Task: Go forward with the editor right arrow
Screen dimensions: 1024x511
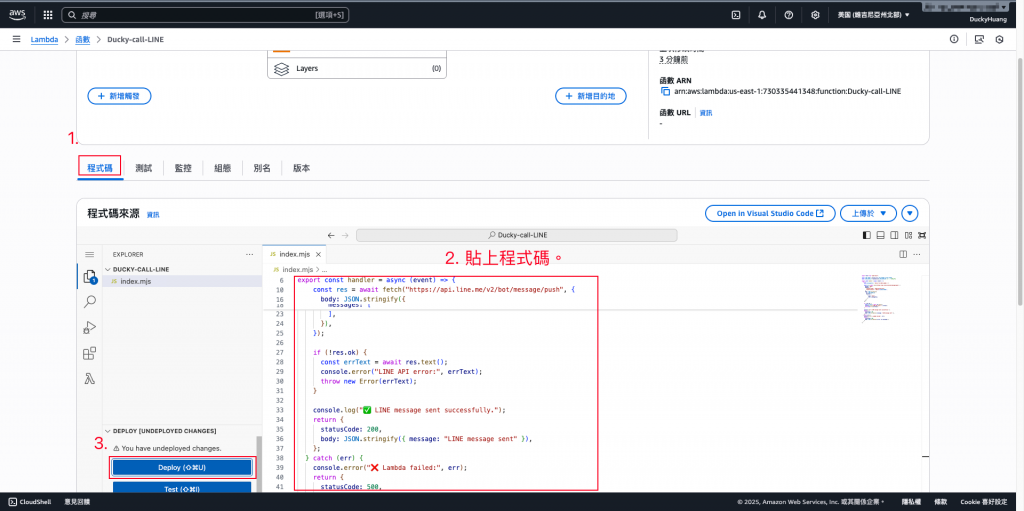Action: pyautogui.click(x=346, y=235)
